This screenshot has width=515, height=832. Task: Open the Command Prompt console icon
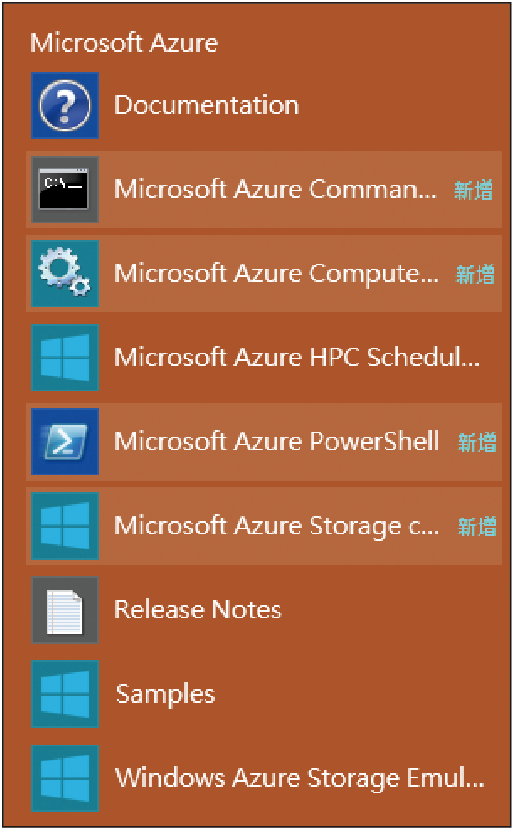[x=65, y=189]
